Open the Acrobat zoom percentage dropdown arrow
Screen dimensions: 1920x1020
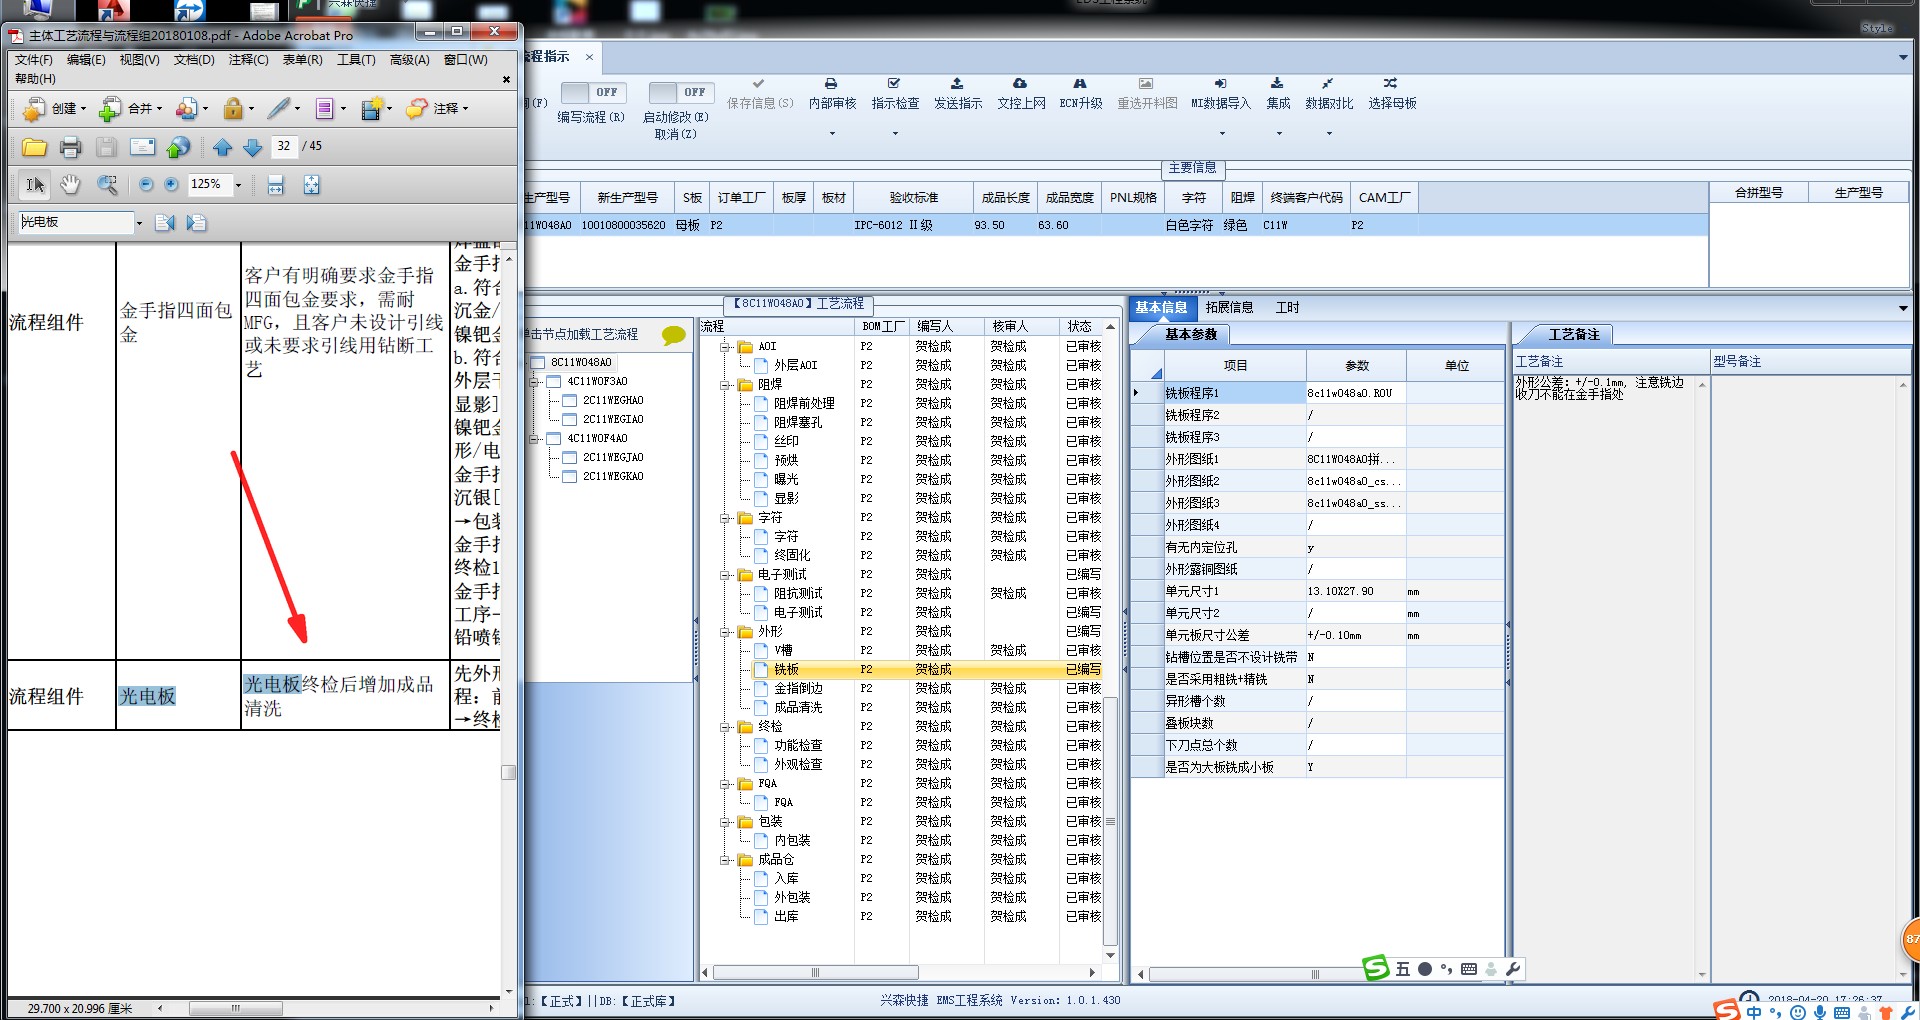(238, 185)
